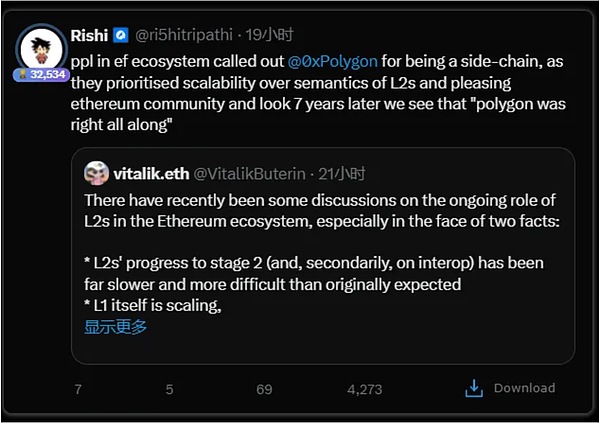Viewport: 600px width, 423px height.
Task: Open the quoted post body about L2s
Action: point(320,240)
